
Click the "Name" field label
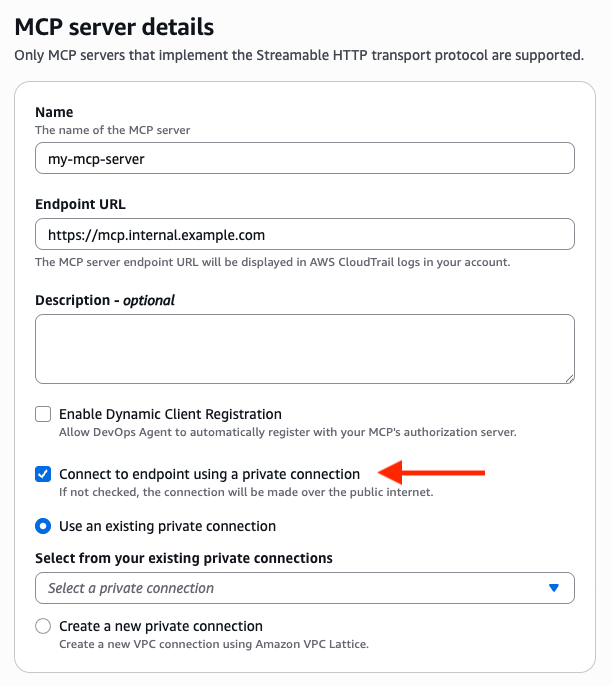(54, 113)
